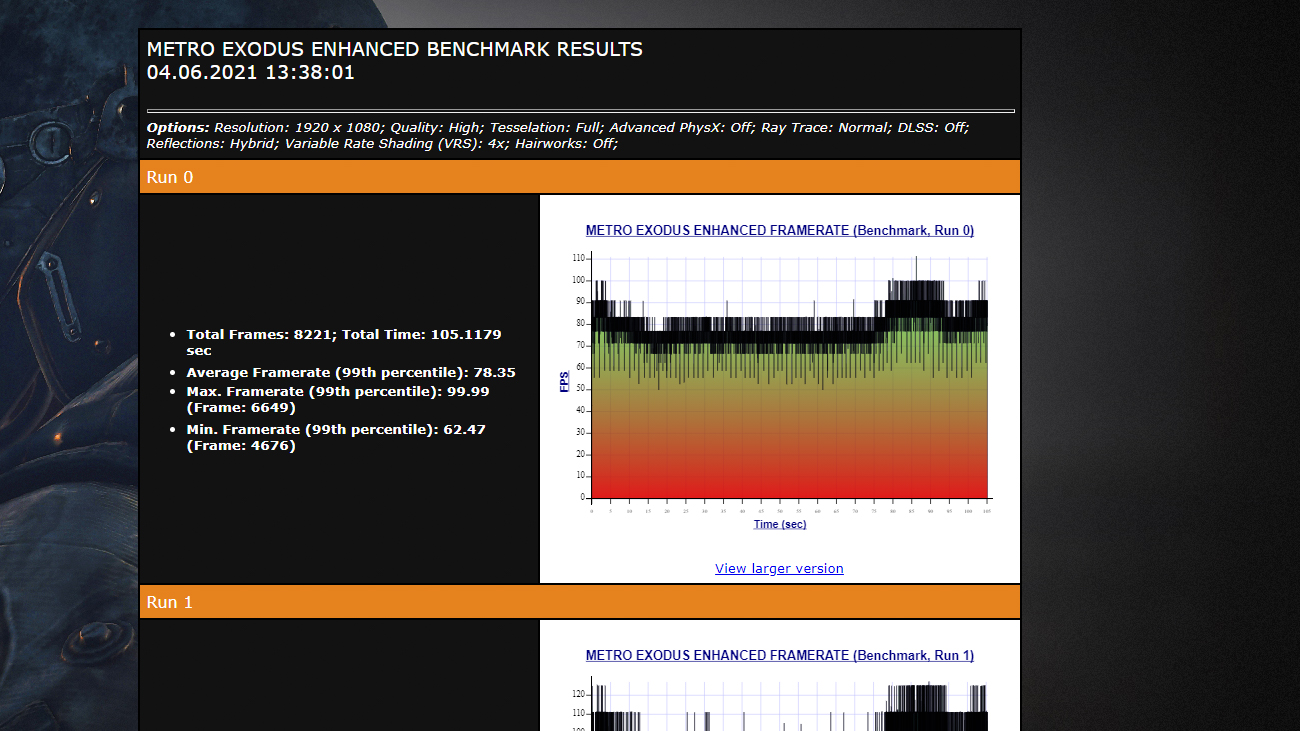Click the Average Framerate 78.35 line
This screenshot has height=731, width=1300.
tap(351, 372)
